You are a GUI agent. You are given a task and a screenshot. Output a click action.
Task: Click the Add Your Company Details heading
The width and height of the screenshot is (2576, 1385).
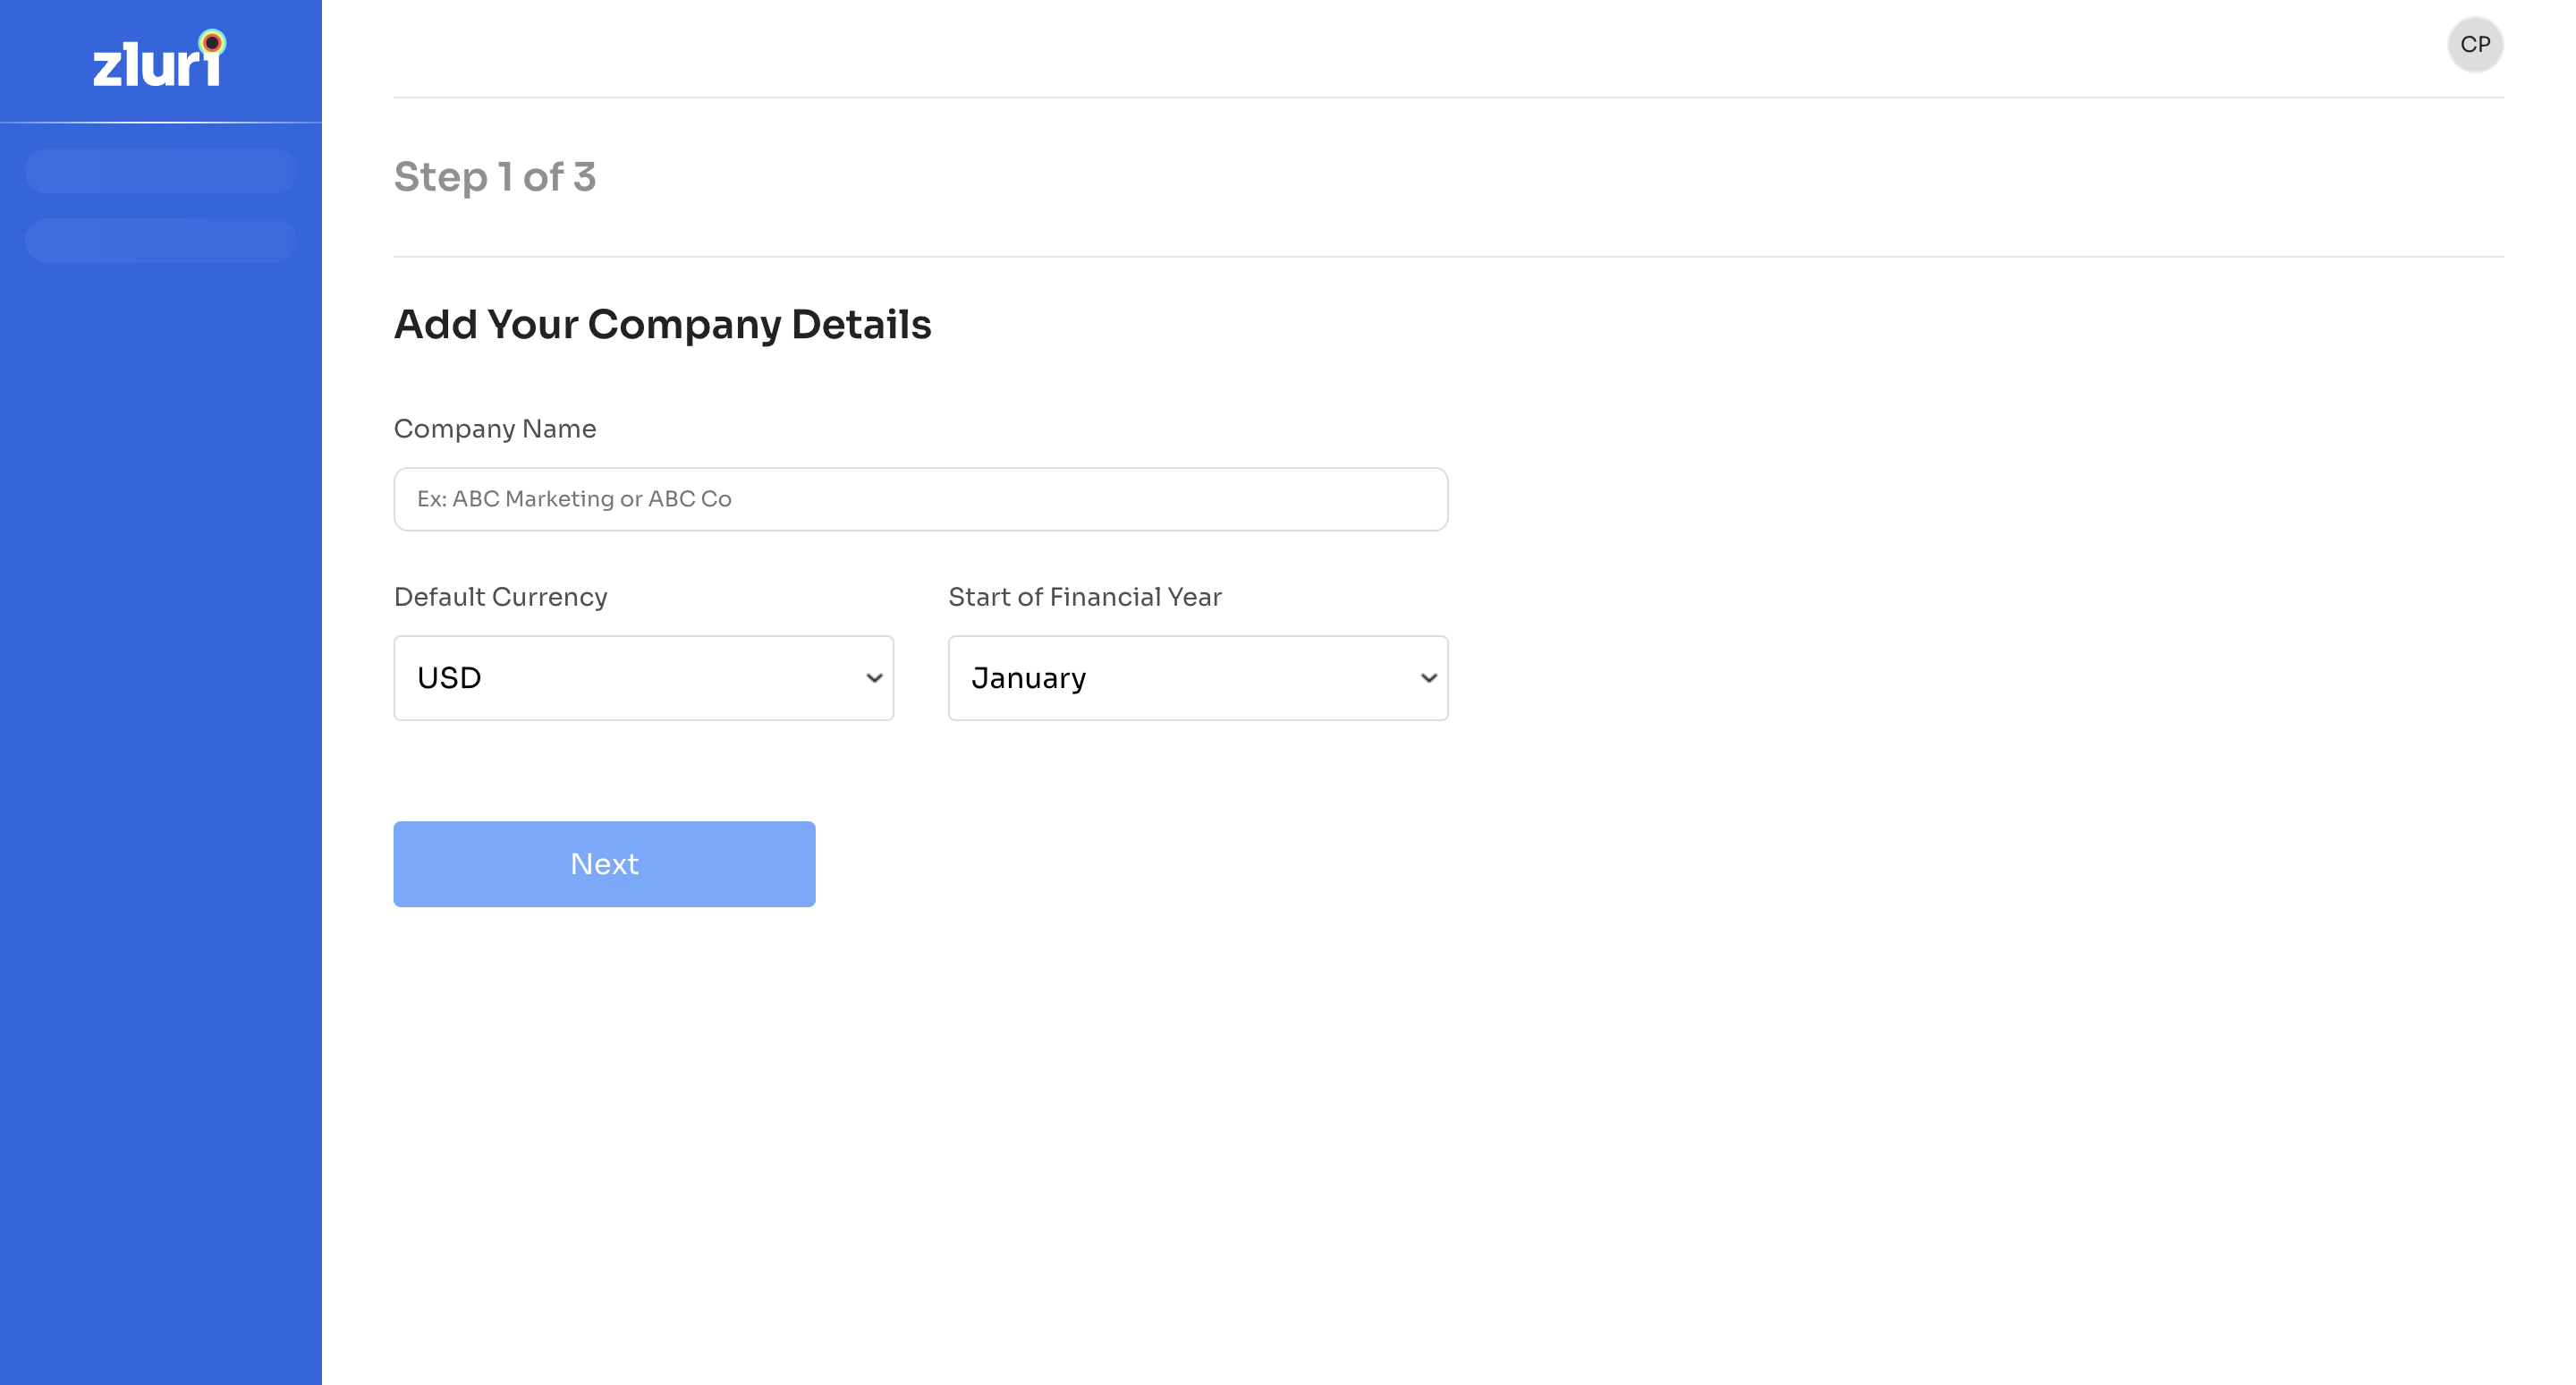click(x=662, y=325)
